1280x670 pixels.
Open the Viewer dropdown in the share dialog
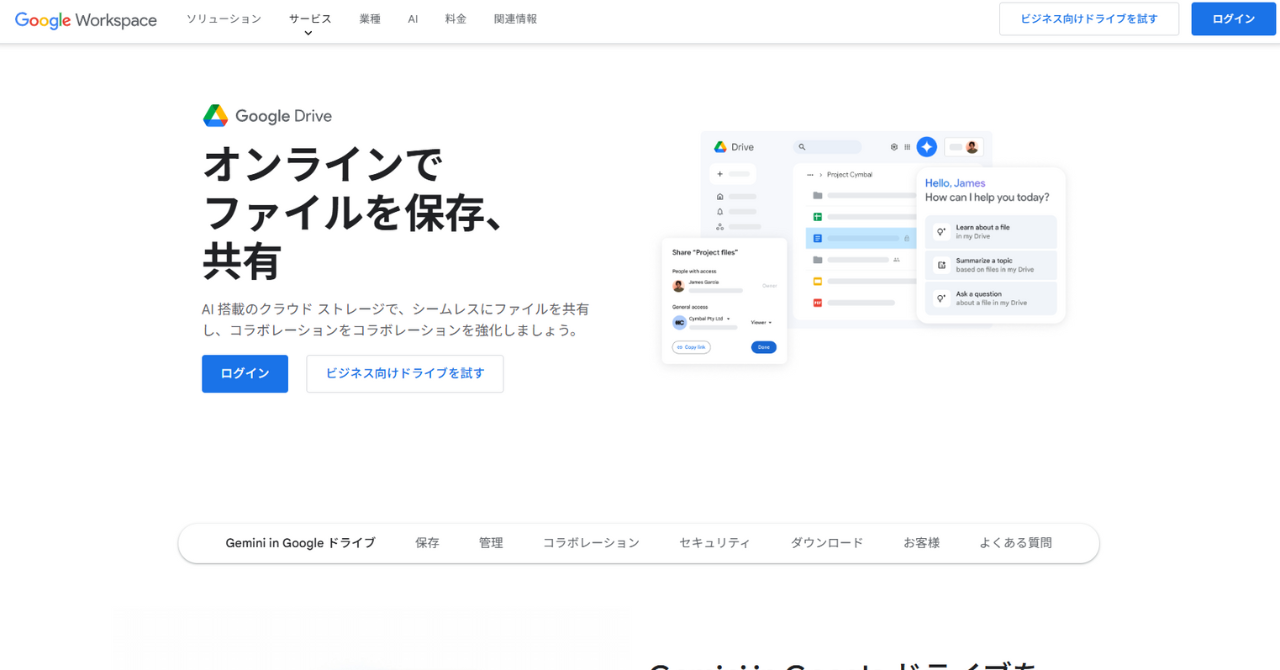pyautogui.click(x=761, y=322)
